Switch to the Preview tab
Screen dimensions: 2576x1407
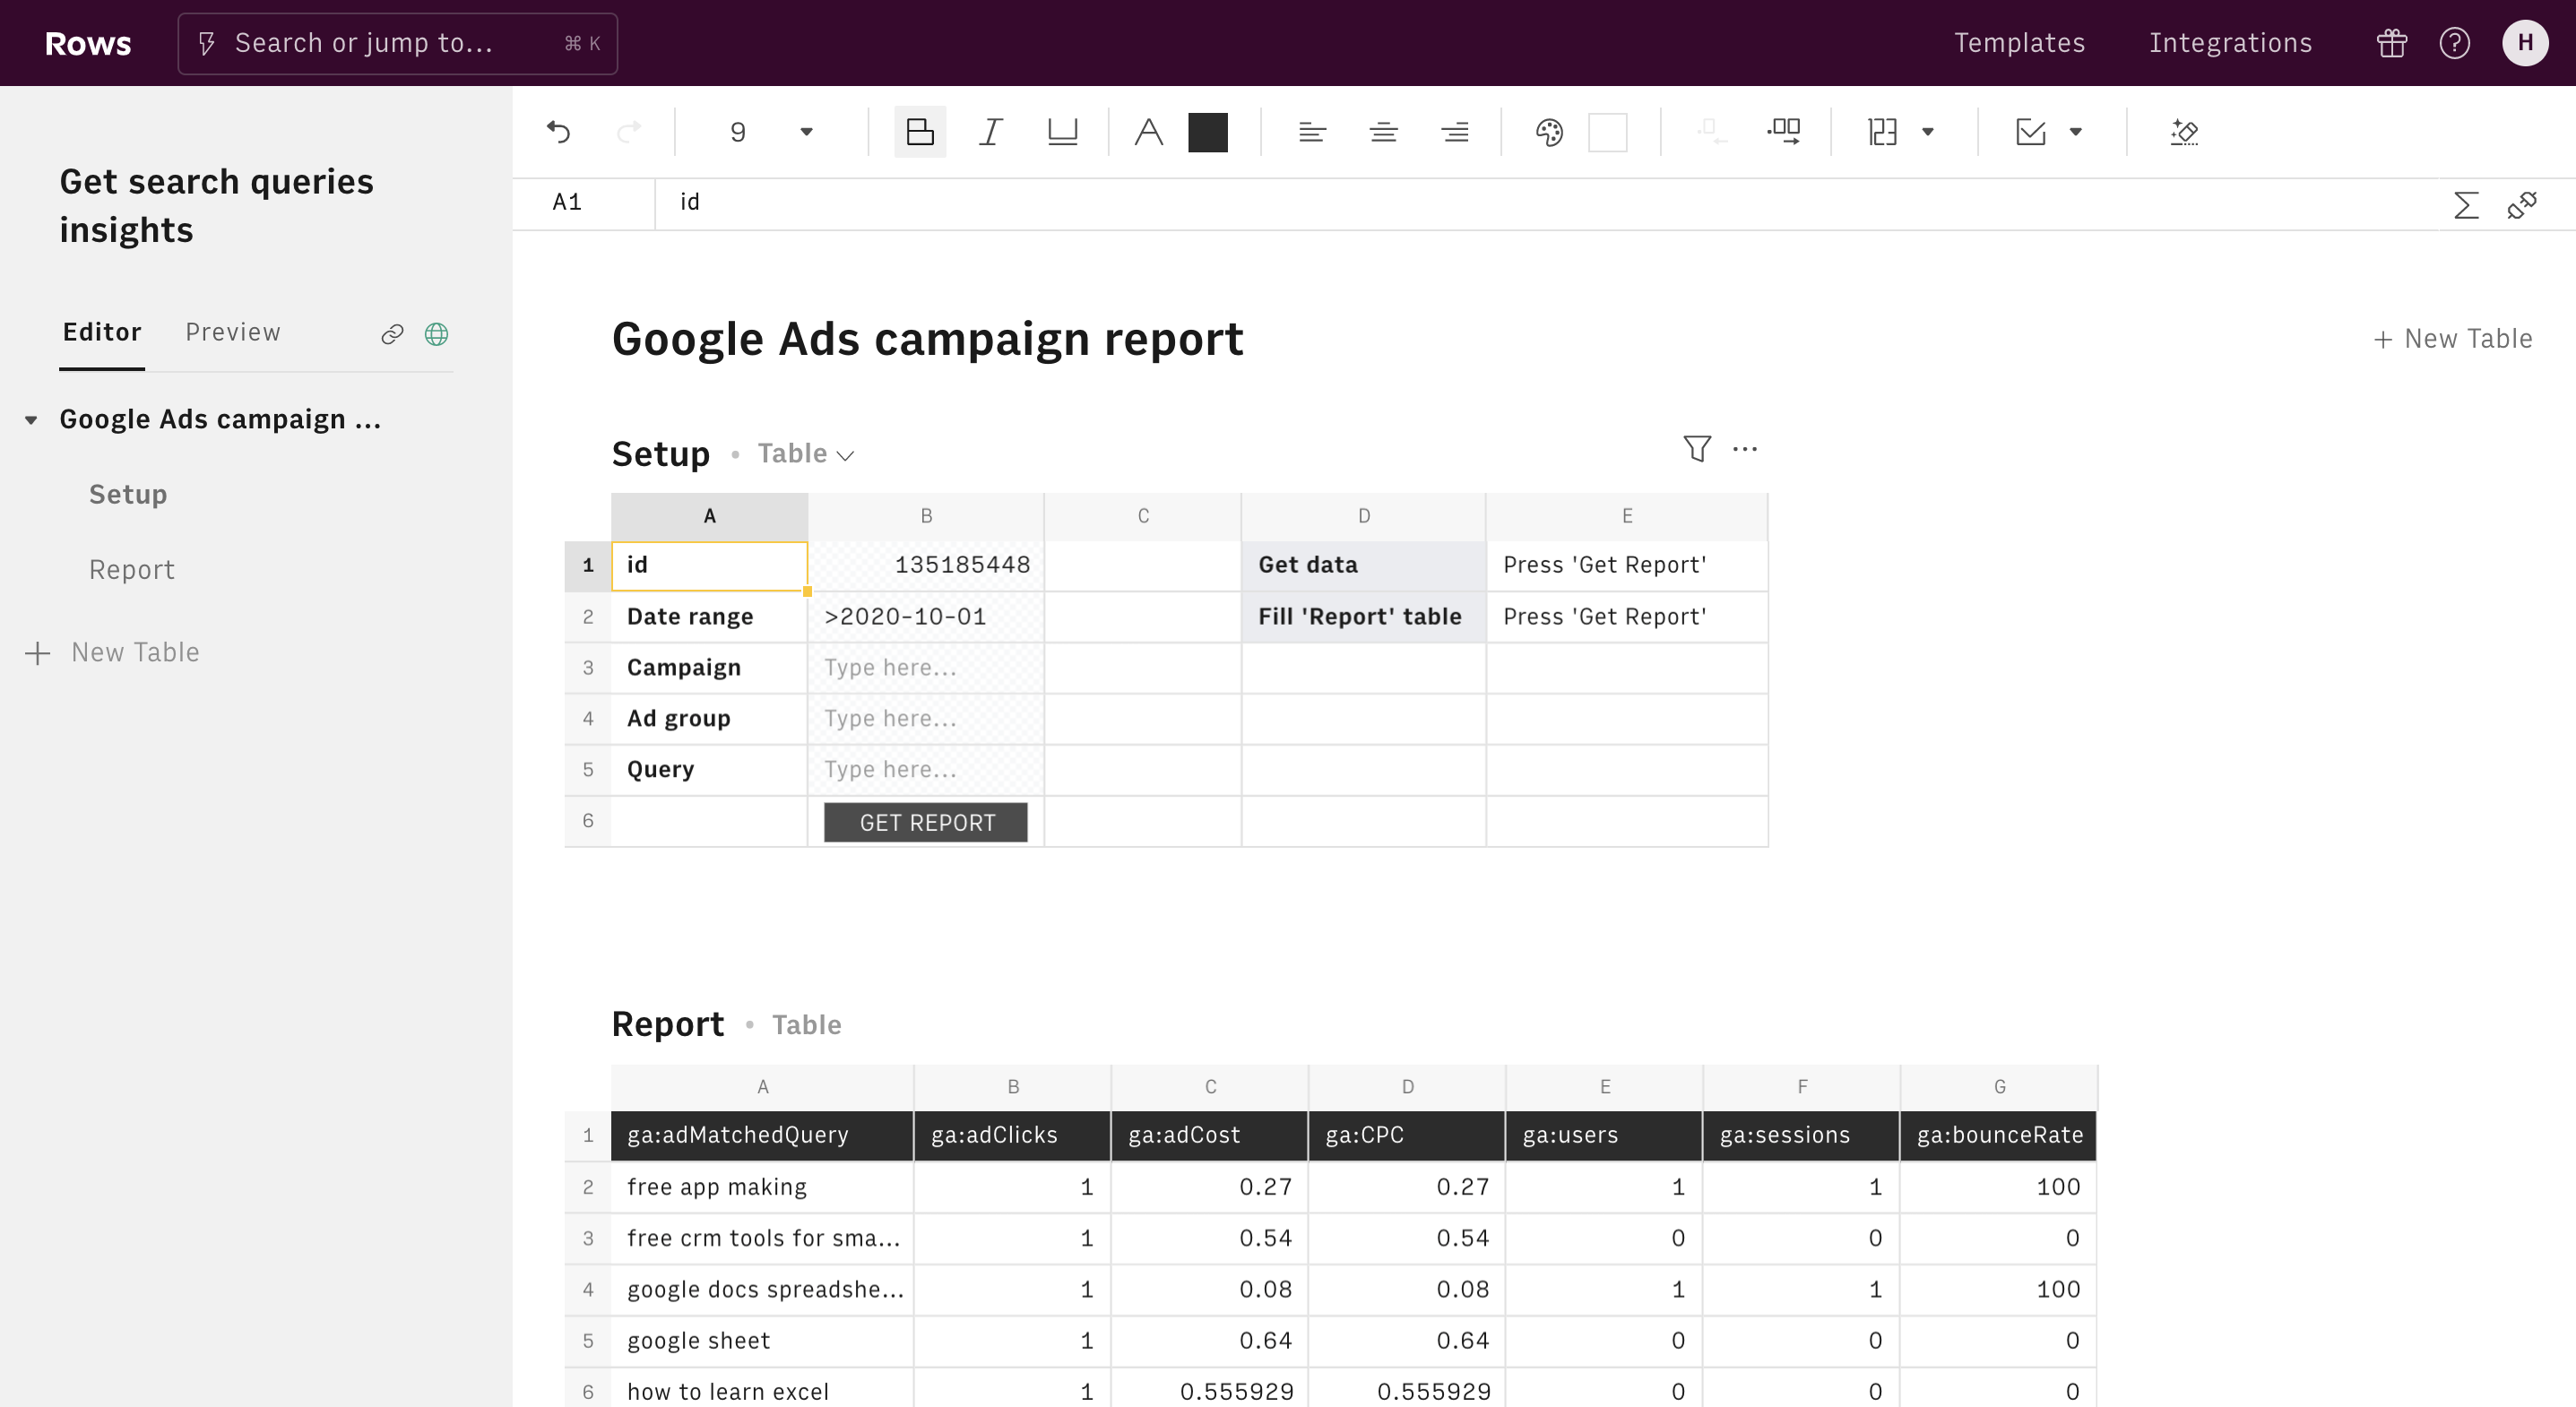(230, 331)
